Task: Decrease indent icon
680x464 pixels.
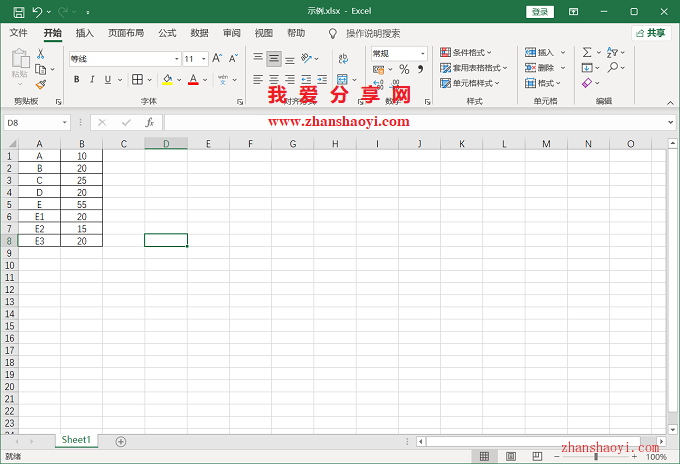Action: [306, 79]
